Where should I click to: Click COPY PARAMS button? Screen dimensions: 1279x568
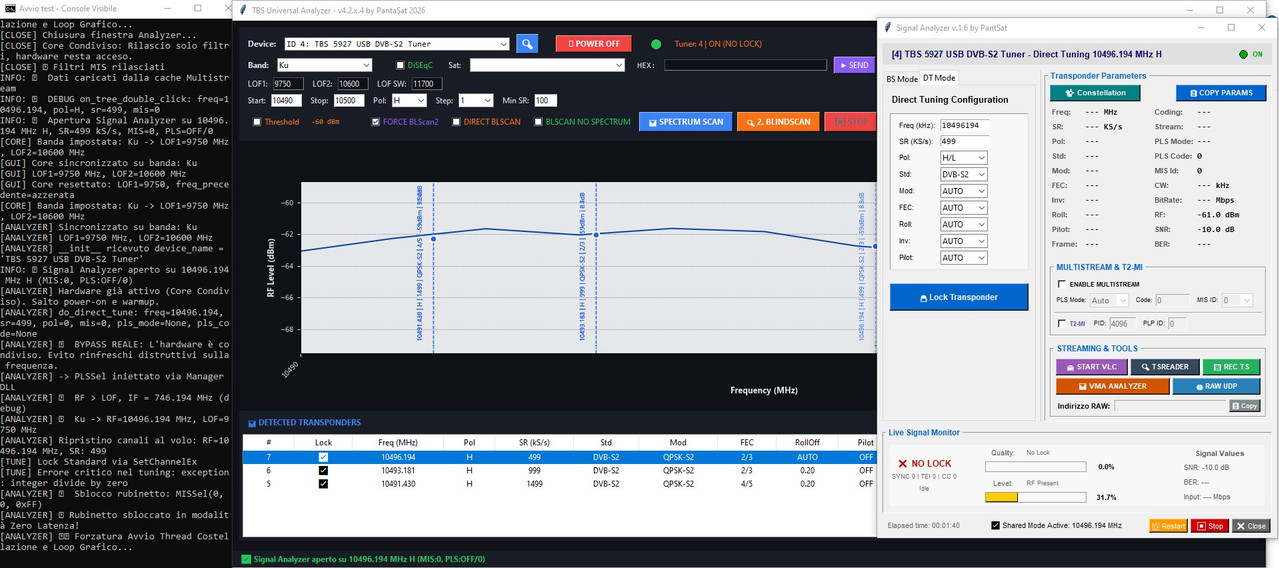[x=1221, y=93]
